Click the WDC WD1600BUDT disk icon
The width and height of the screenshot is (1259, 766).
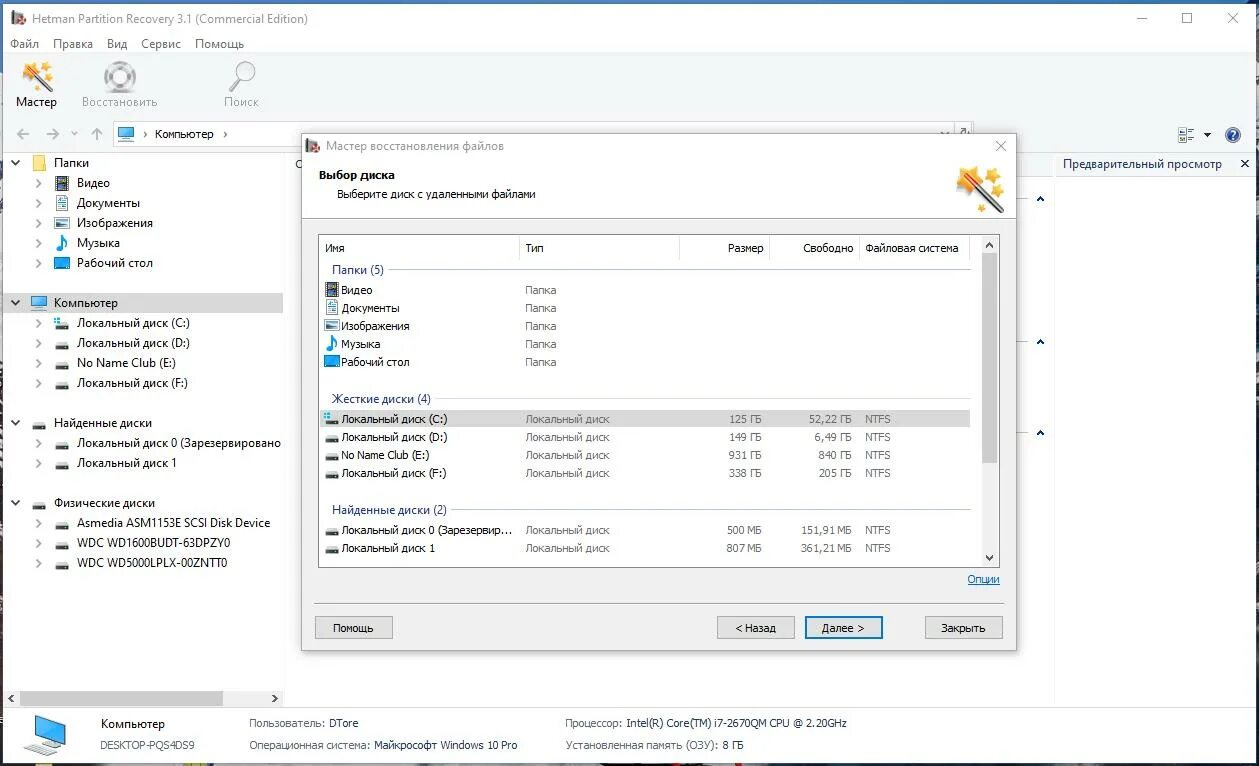point(62,543)
